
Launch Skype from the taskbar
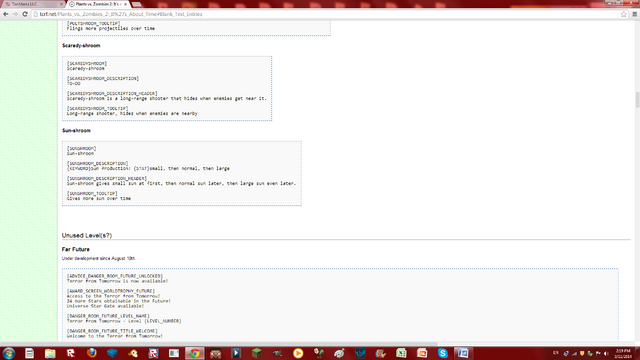point(442,353)
